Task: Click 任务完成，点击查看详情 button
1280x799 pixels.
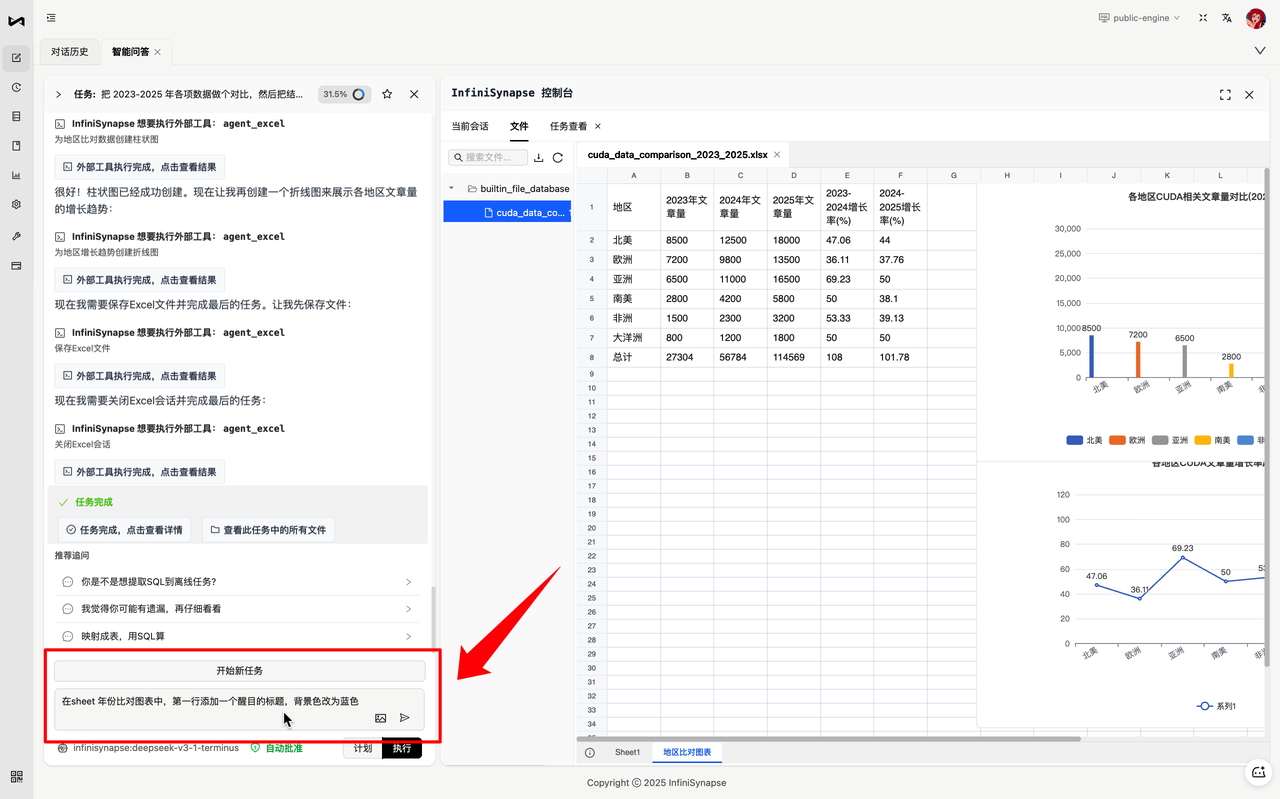Action: [125, 530]
